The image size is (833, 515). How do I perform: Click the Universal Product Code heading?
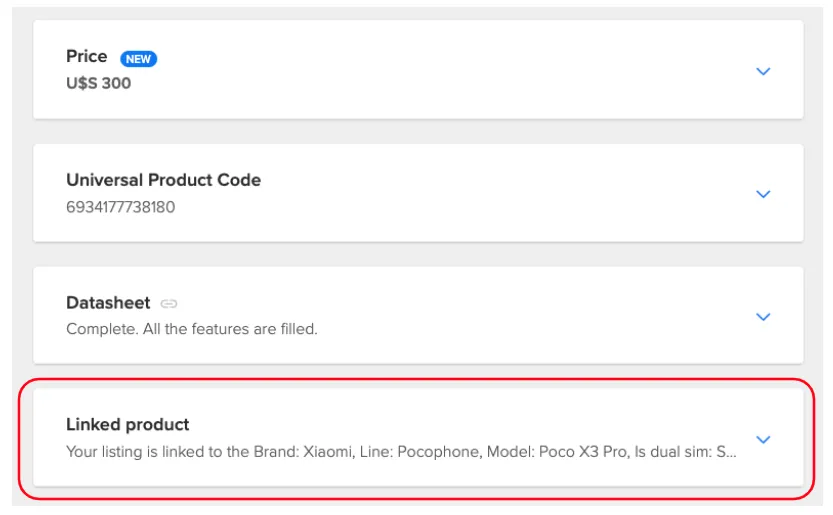pos(163,180)
